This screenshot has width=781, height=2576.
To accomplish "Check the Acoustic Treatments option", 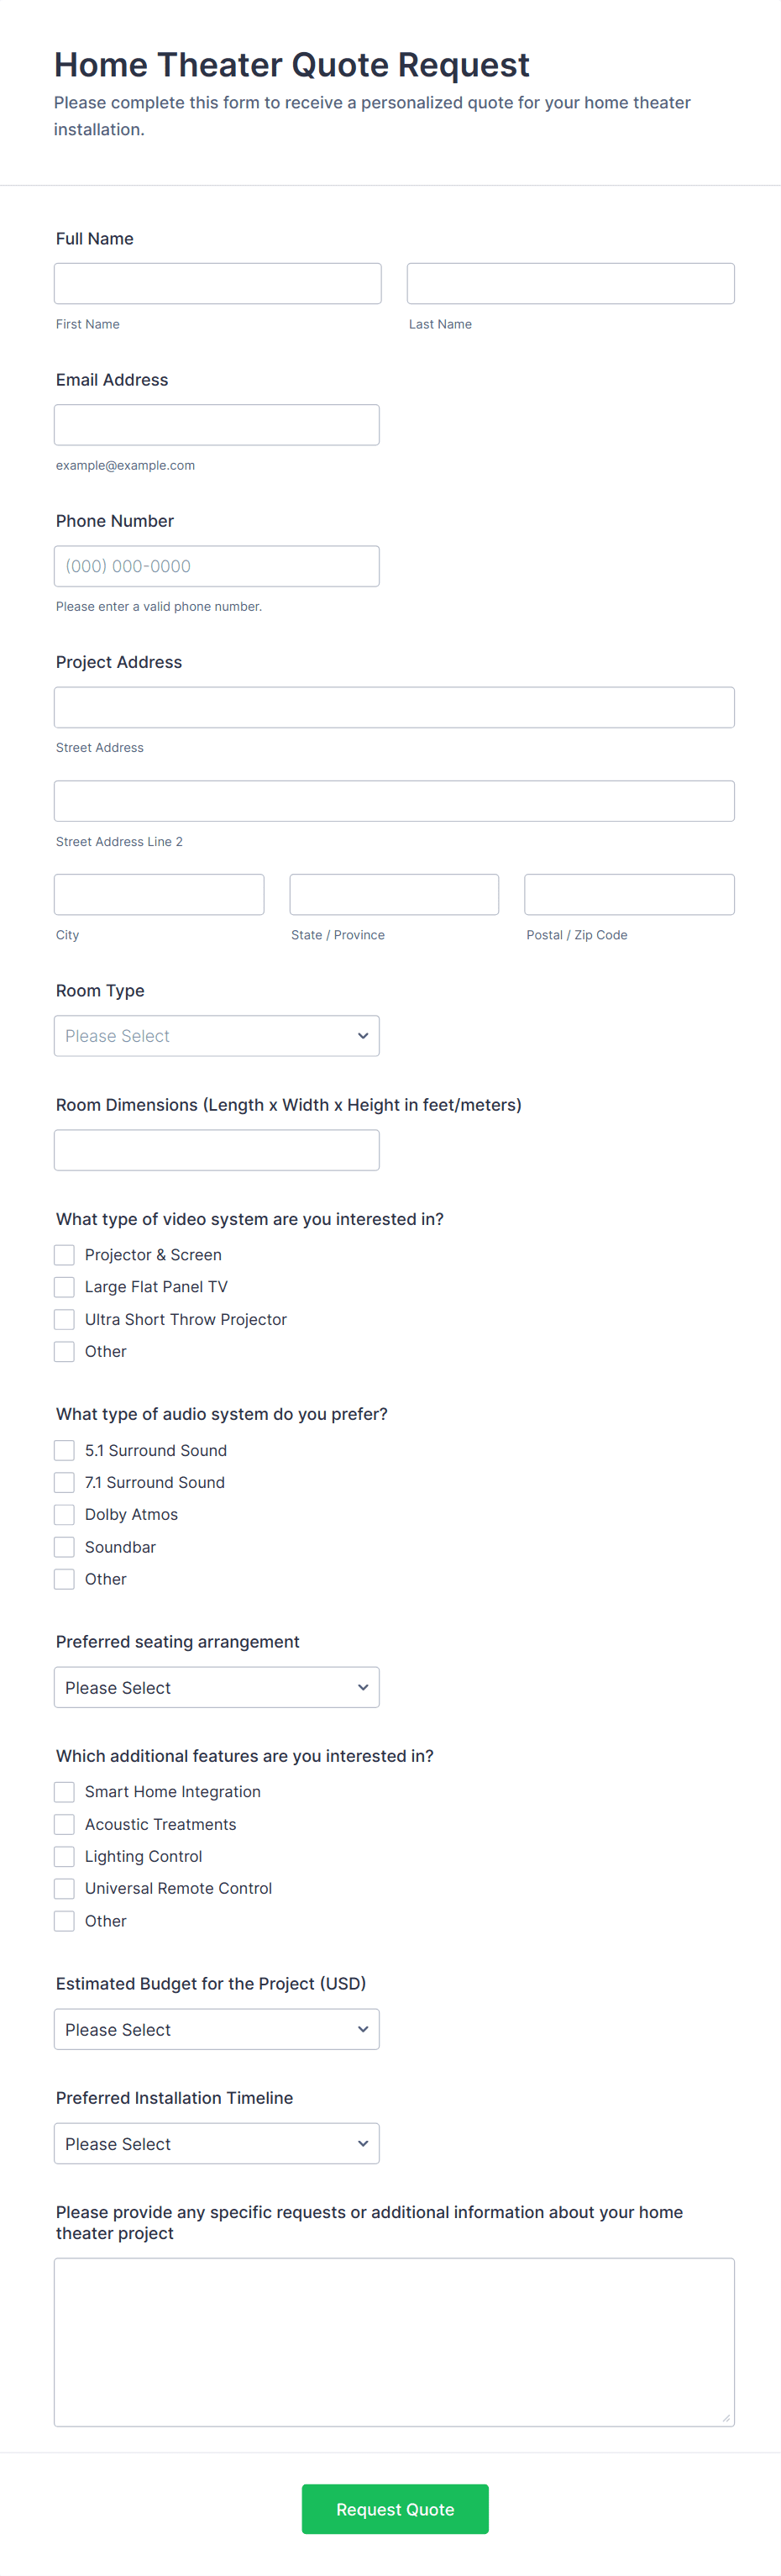I will pyautogui.click(x=64, y=1824).
